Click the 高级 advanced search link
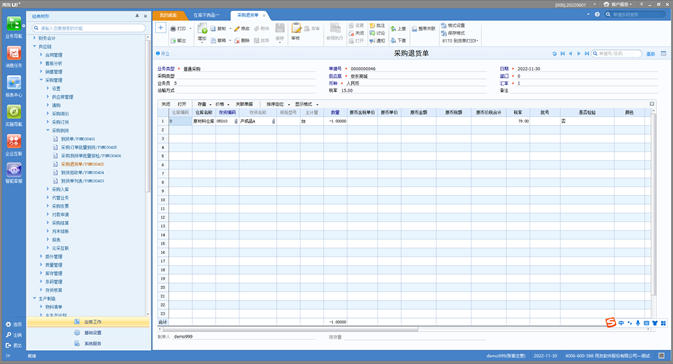Viewport: 673px width, 364px height. (651, 54)
